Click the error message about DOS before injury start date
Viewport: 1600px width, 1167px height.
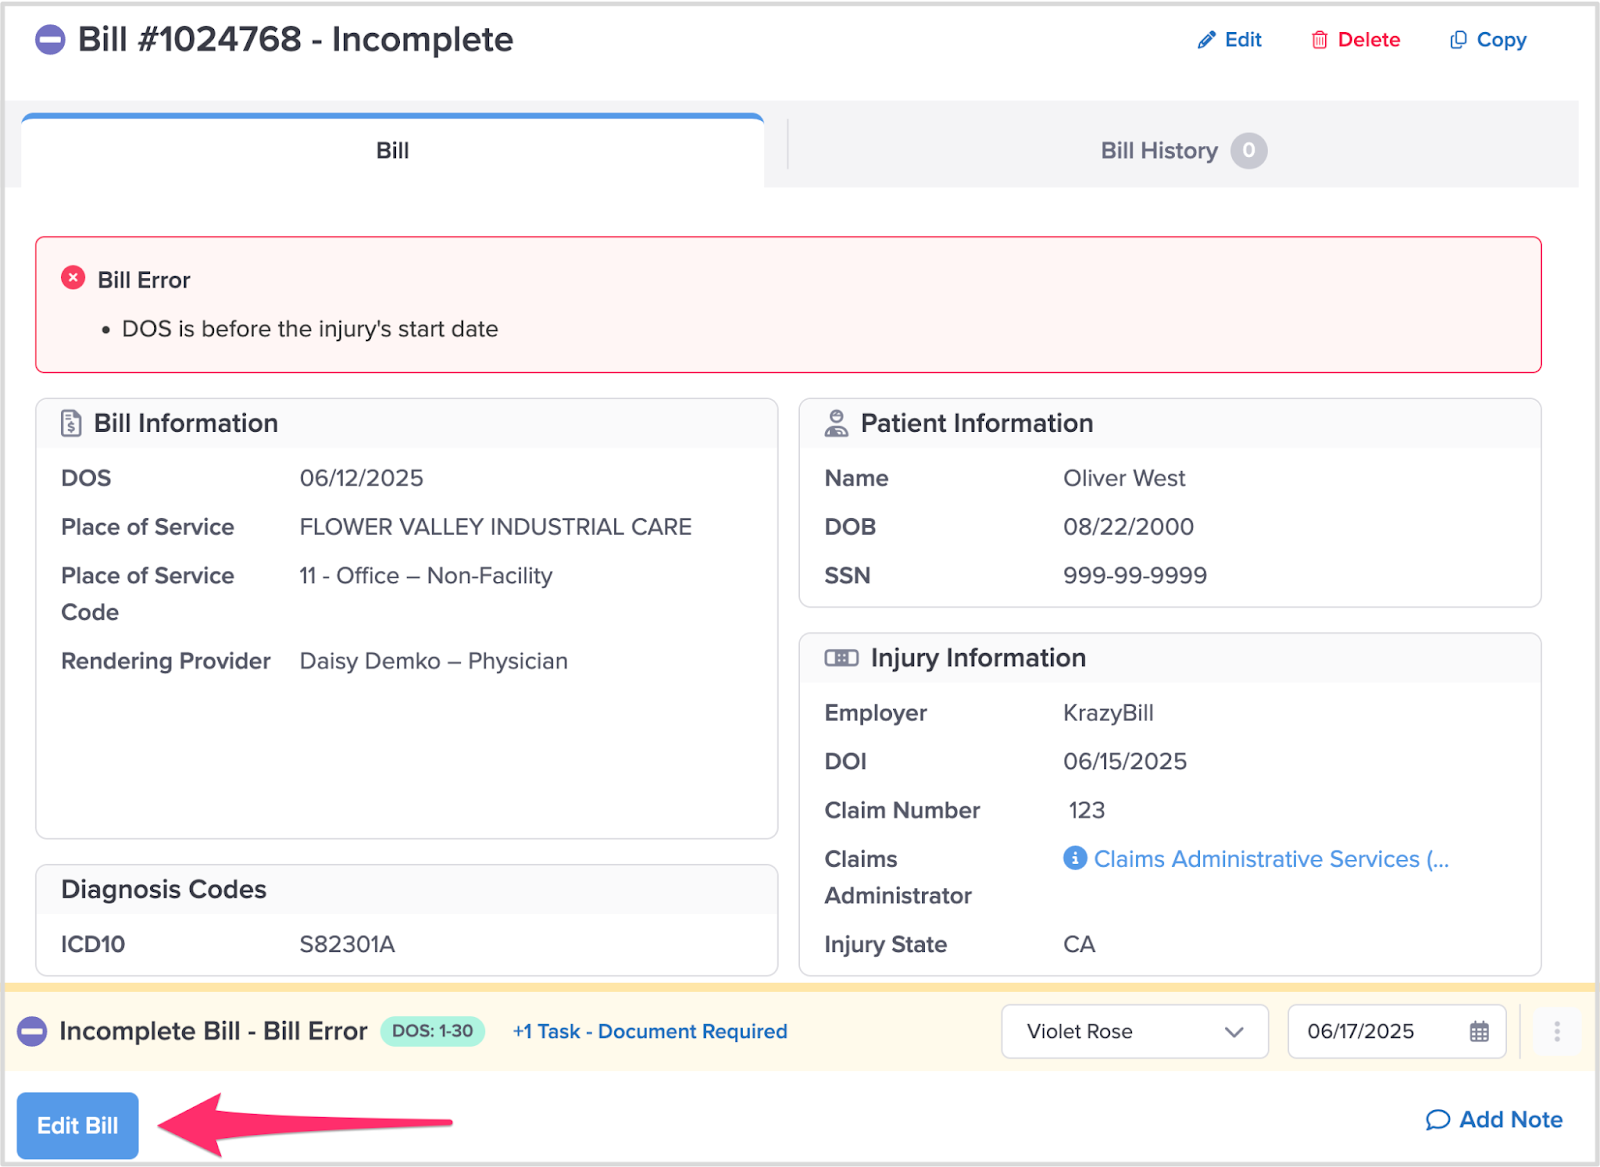coord(310,329)
